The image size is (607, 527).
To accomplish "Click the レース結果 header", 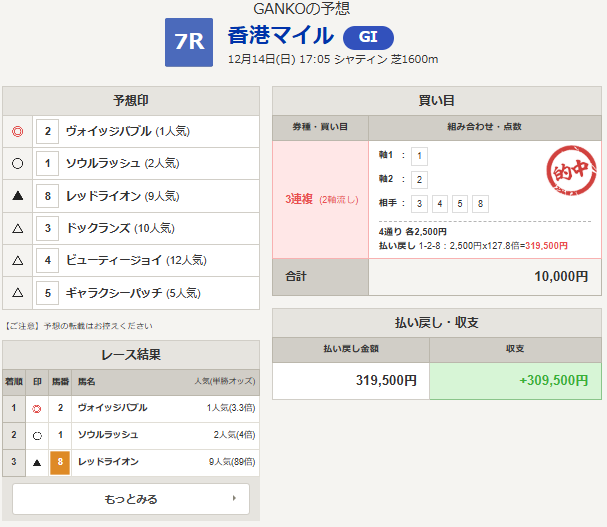I will pos(131,355).
